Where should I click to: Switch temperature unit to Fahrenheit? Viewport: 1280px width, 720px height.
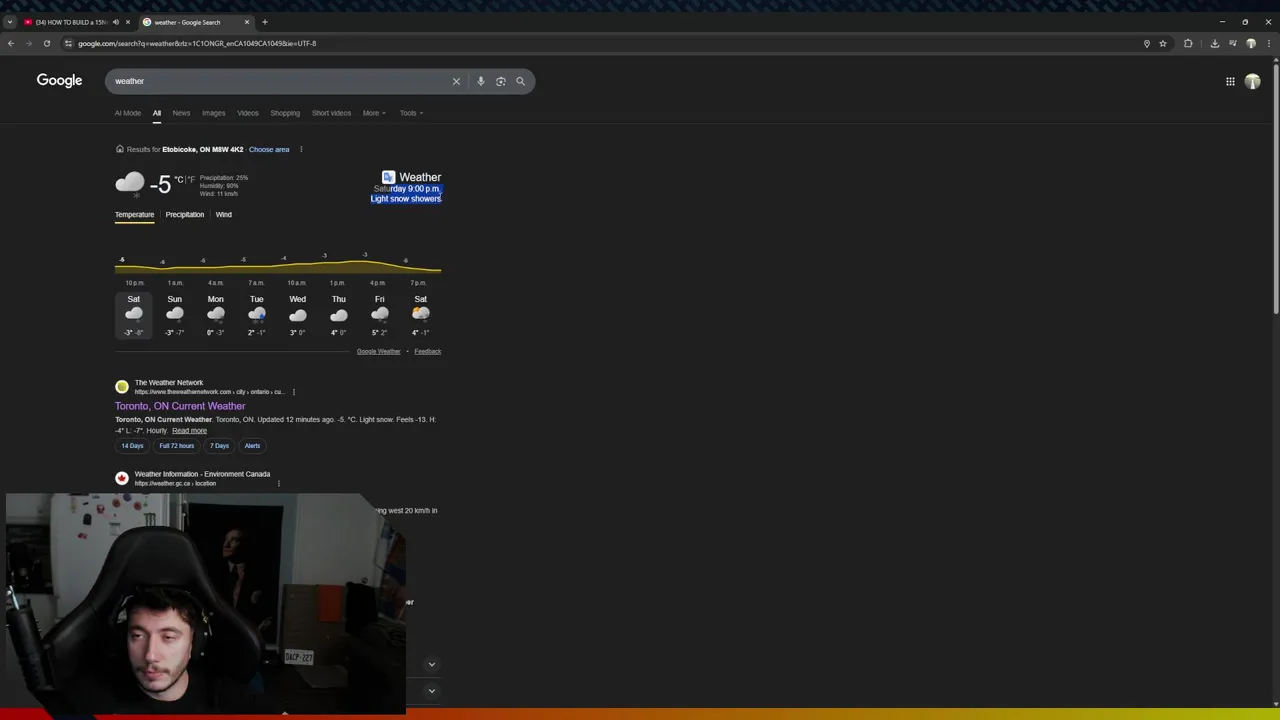point(190,179)
